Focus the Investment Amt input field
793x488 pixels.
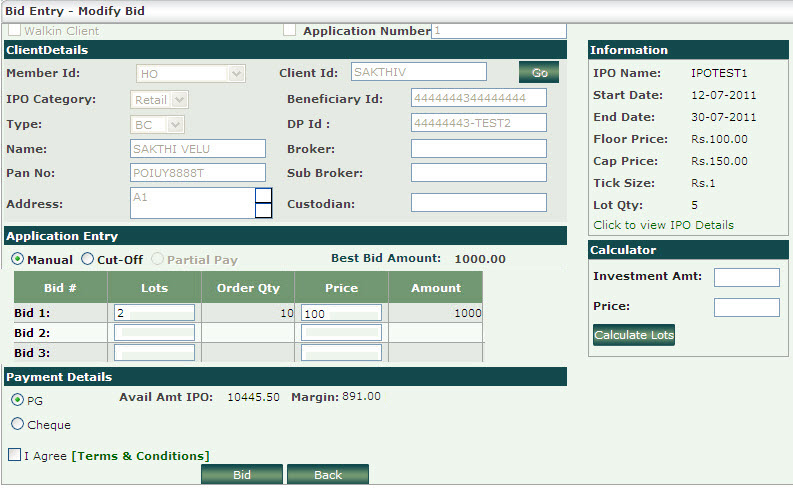point(746,277)
